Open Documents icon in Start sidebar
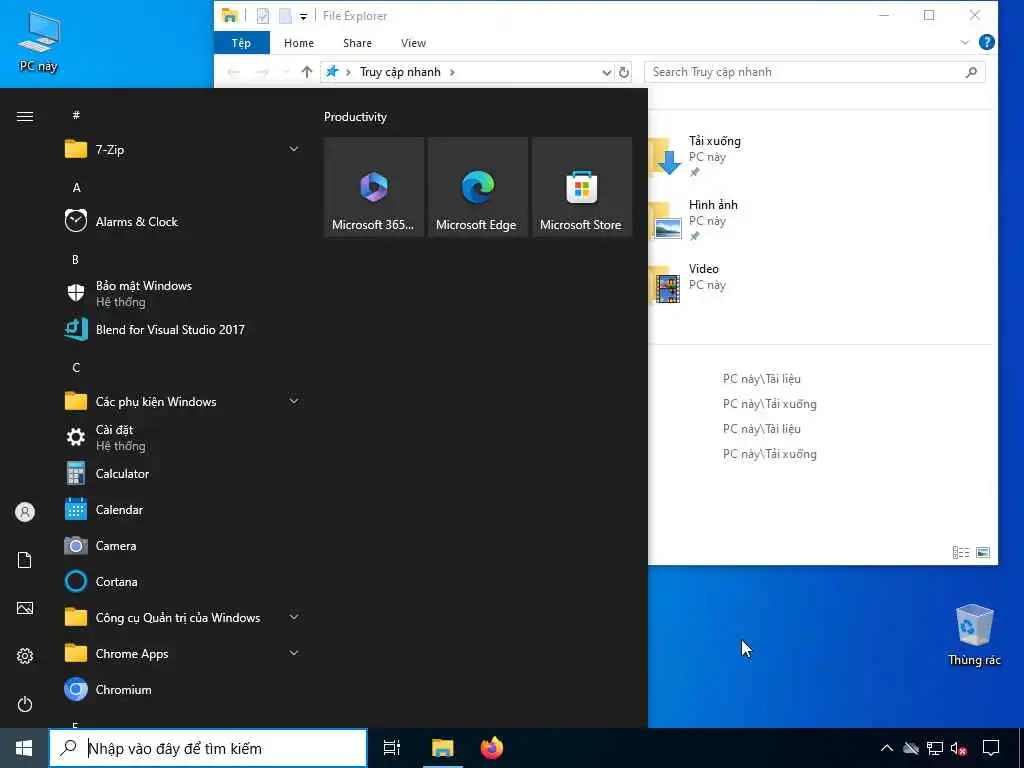Viewport: 1024px width, 768px height. pyautogui.click(x=25, y=560)
